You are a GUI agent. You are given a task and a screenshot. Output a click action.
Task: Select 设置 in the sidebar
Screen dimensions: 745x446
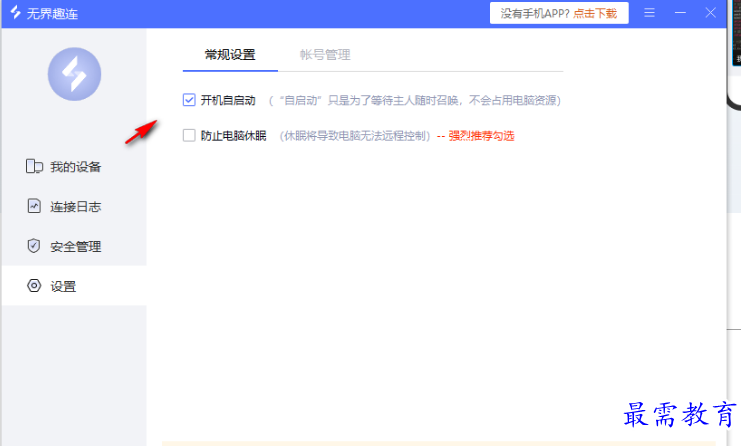[74, 285]
